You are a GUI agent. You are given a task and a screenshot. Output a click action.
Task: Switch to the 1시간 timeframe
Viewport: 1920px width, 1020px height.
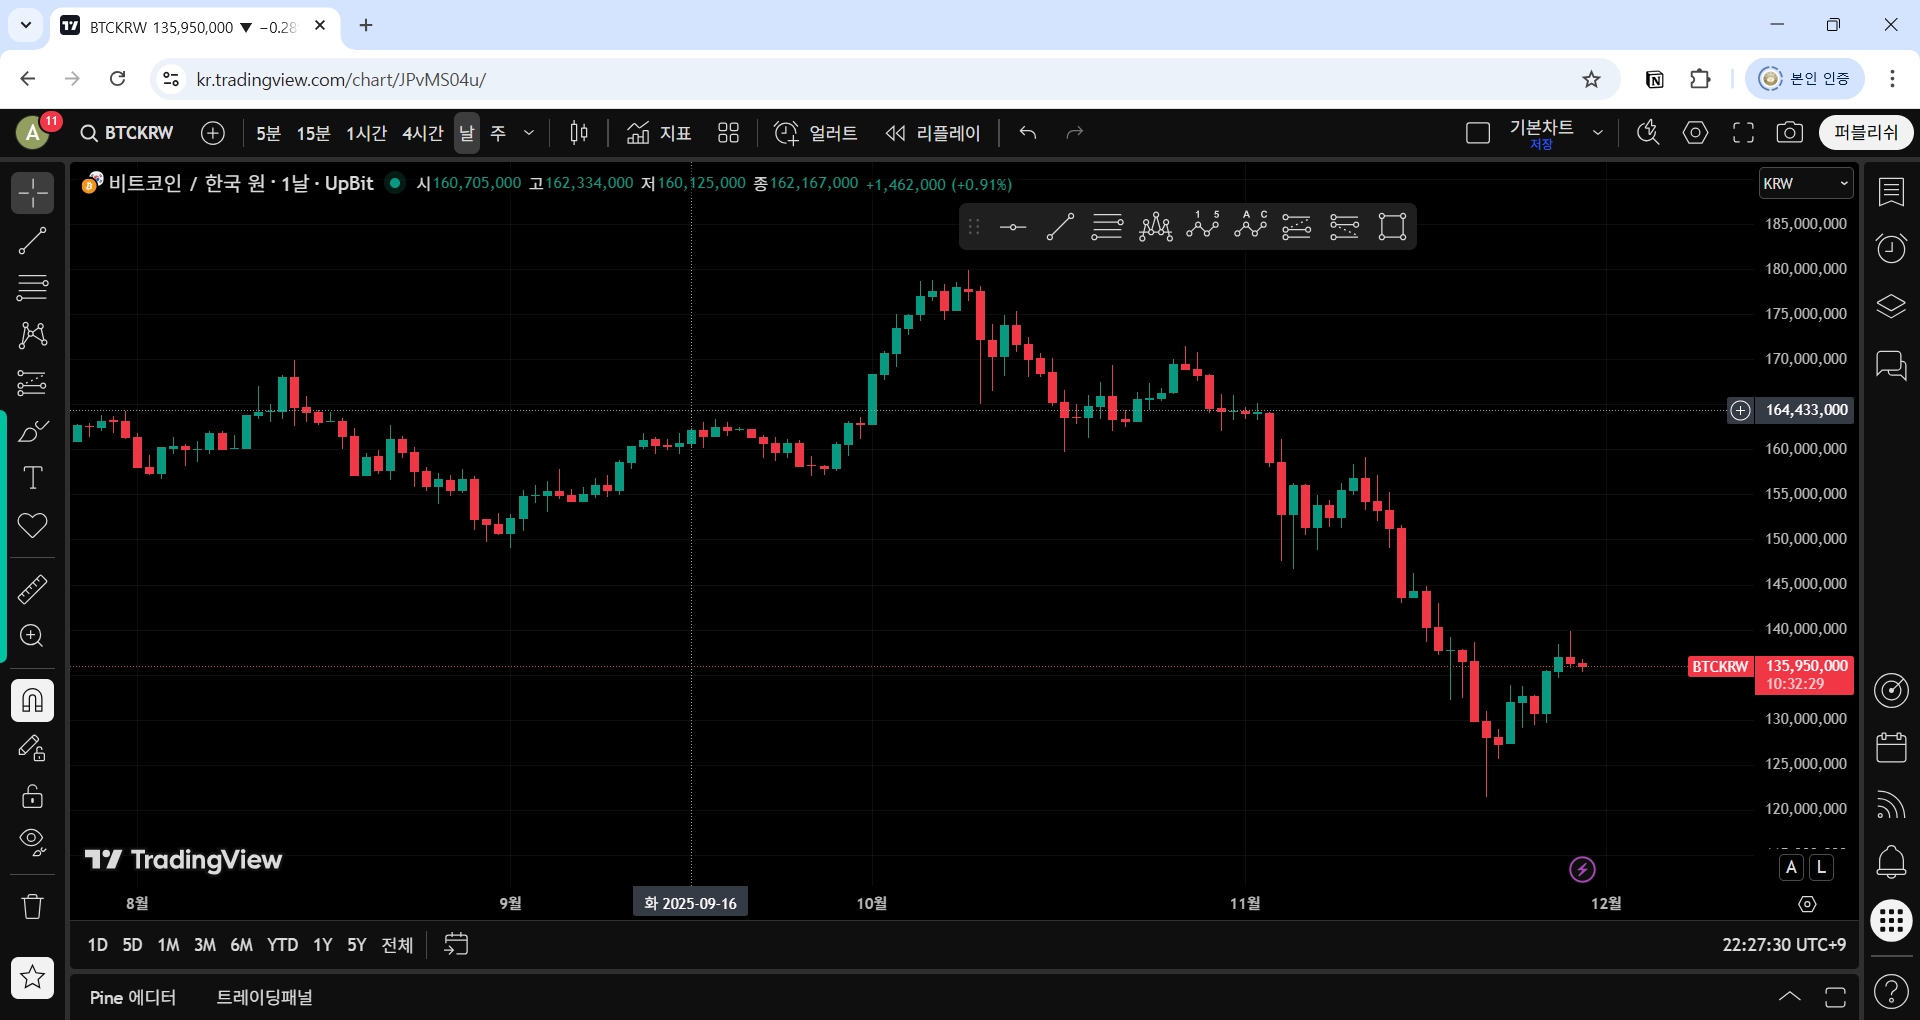click(366, 133)
